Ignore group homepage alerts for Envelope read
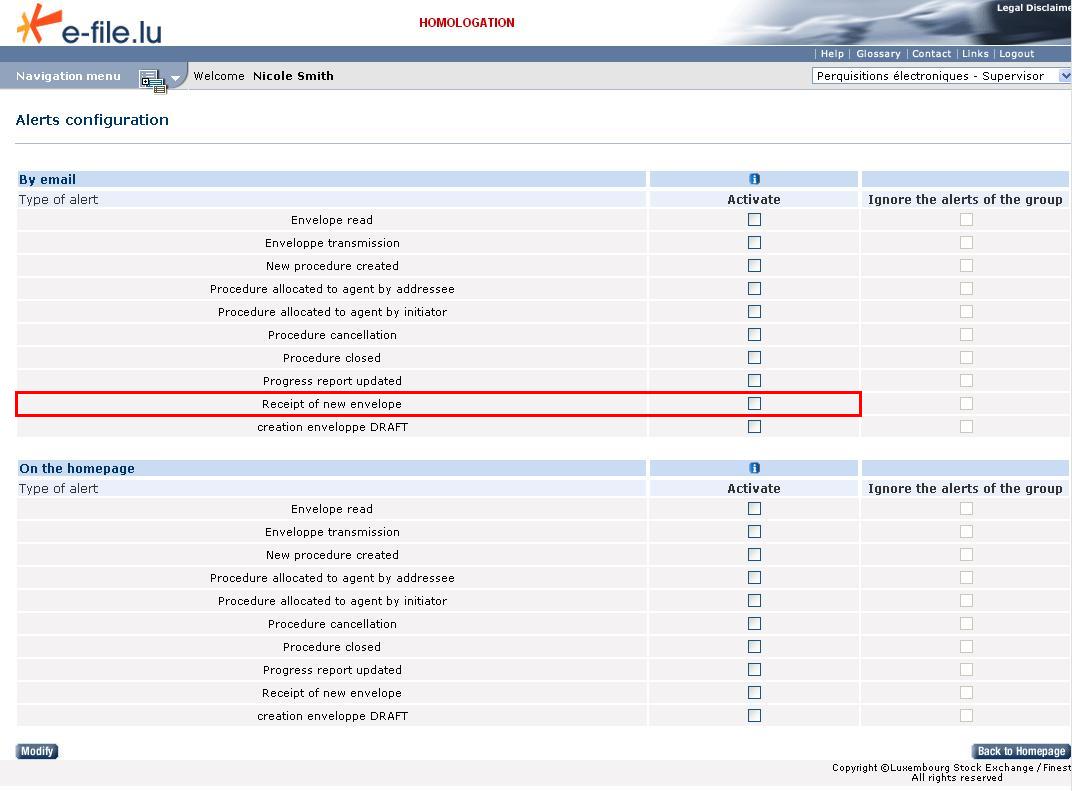 [966, 509]
